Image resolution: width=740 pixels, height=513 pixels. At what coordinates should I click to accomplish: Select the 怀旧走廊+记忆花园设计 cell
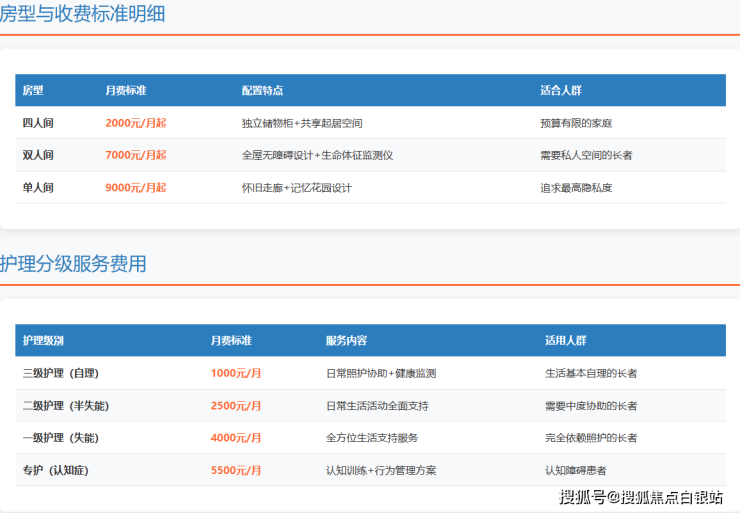(297, 187)
